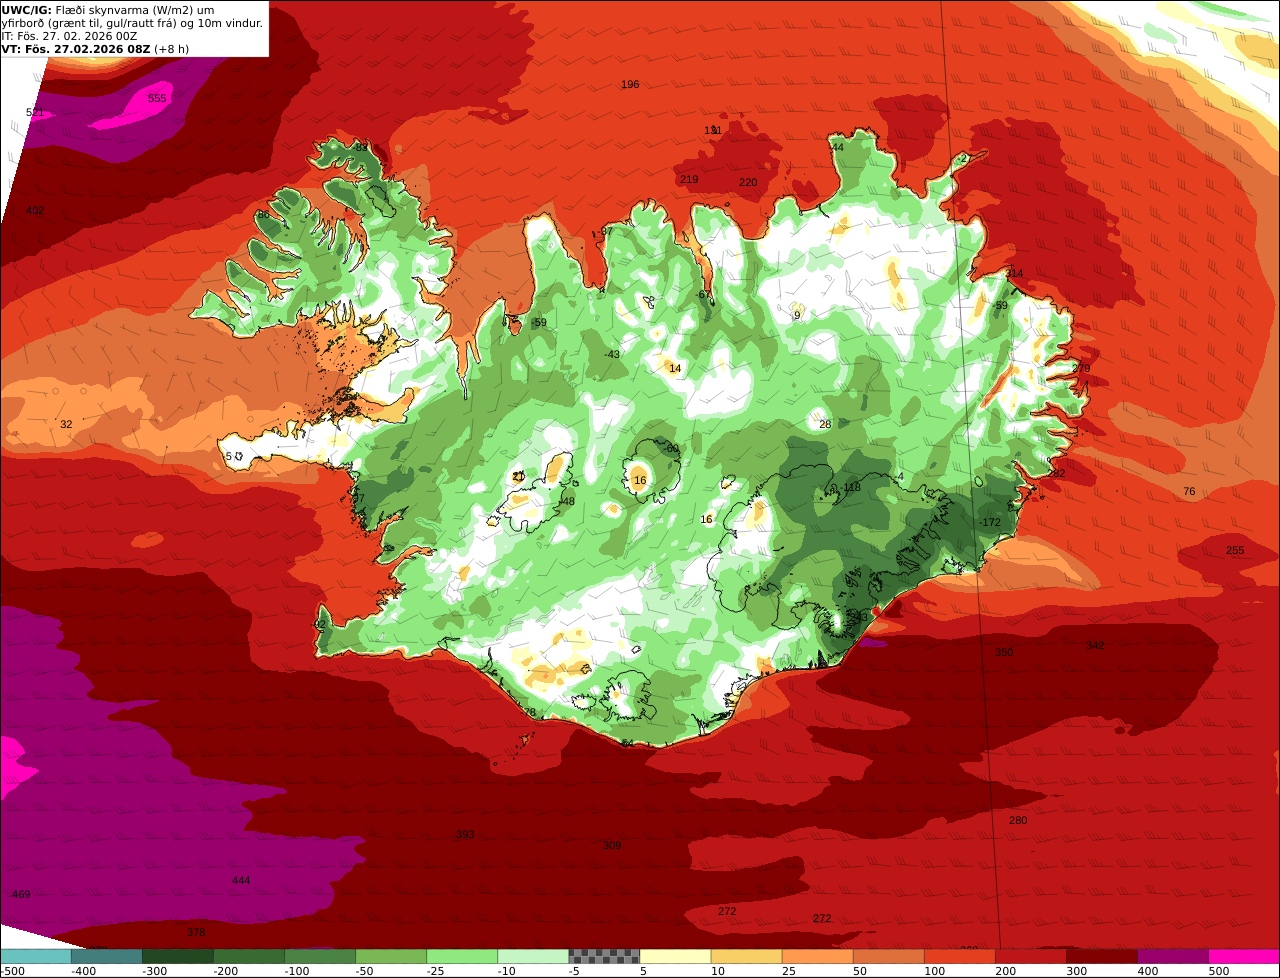Screen dimensions: 1280x978
Task: Click the '469' value in the purple area
Action: [21, 894]
